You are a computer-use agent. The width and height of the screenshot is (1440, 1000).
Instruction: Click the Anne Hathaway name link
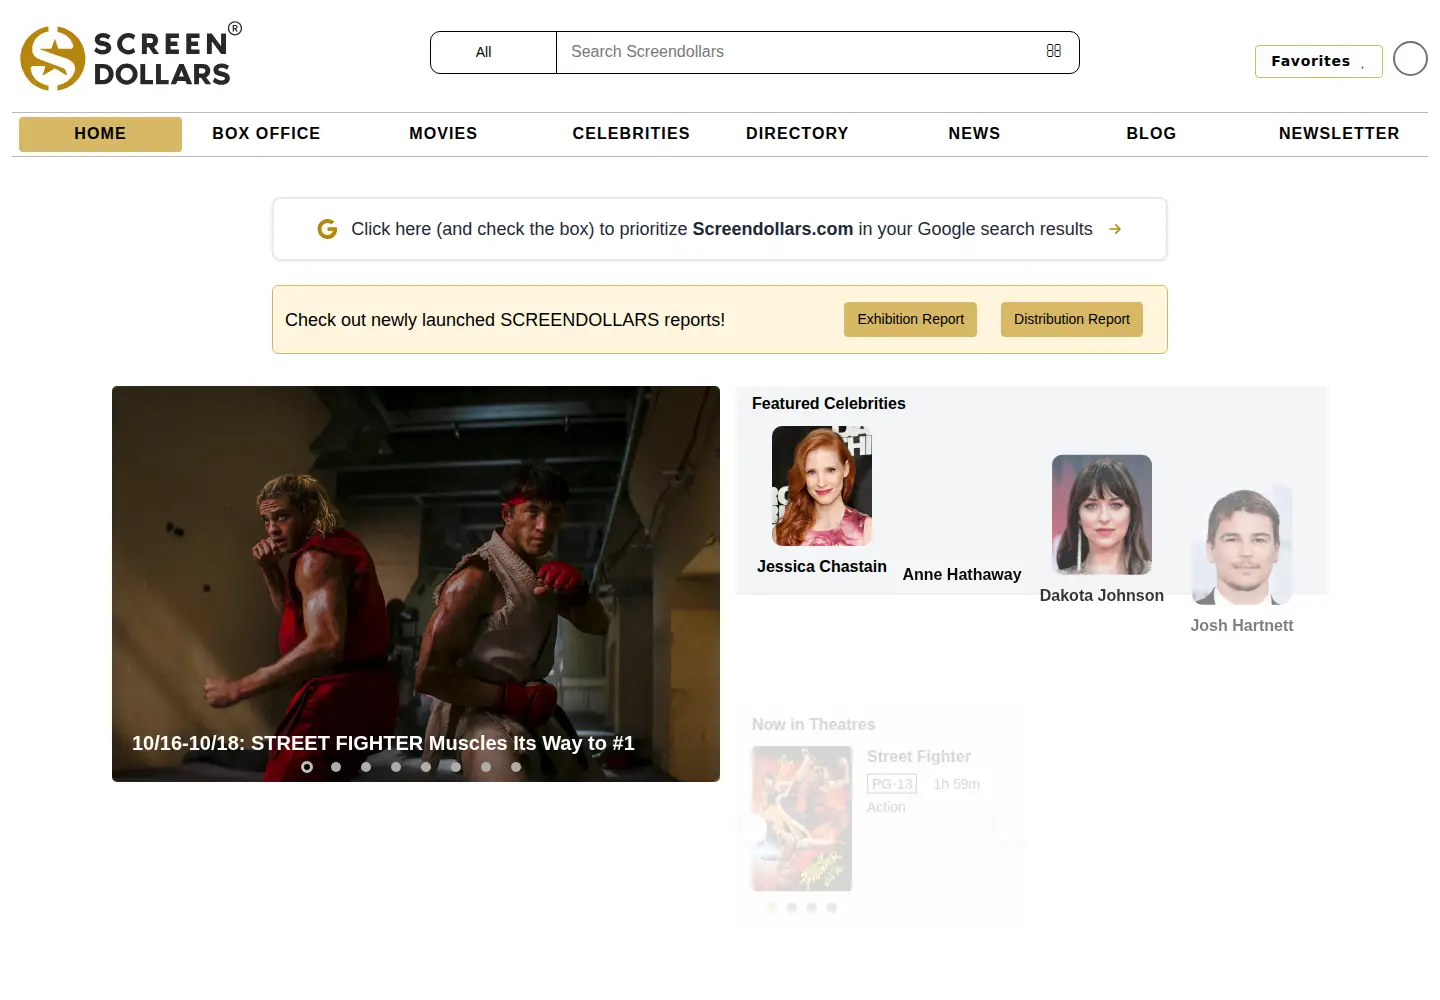pos(962,574)
